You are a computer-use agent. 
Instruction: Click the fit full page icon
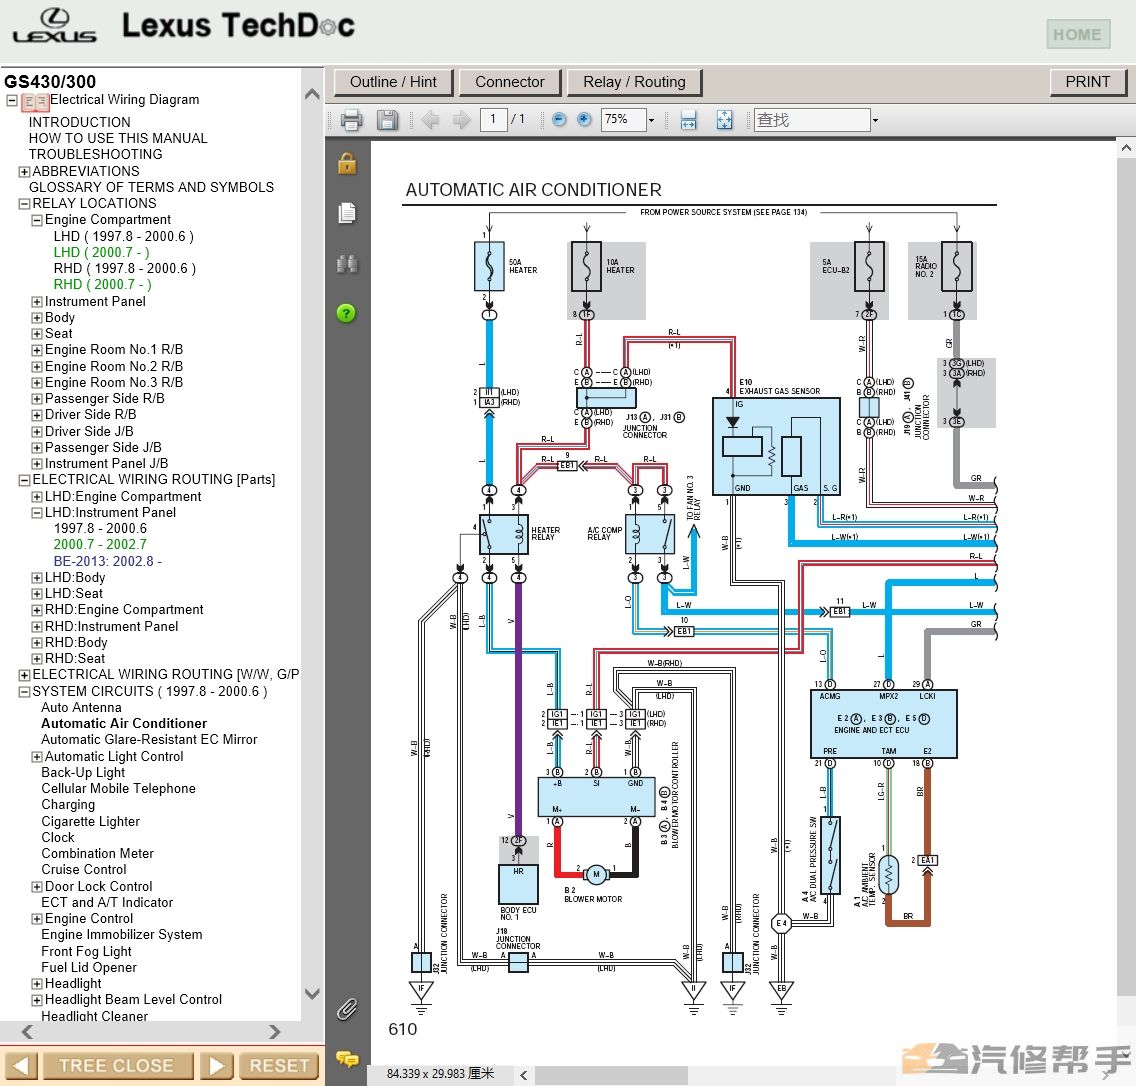tap(724, 120)
